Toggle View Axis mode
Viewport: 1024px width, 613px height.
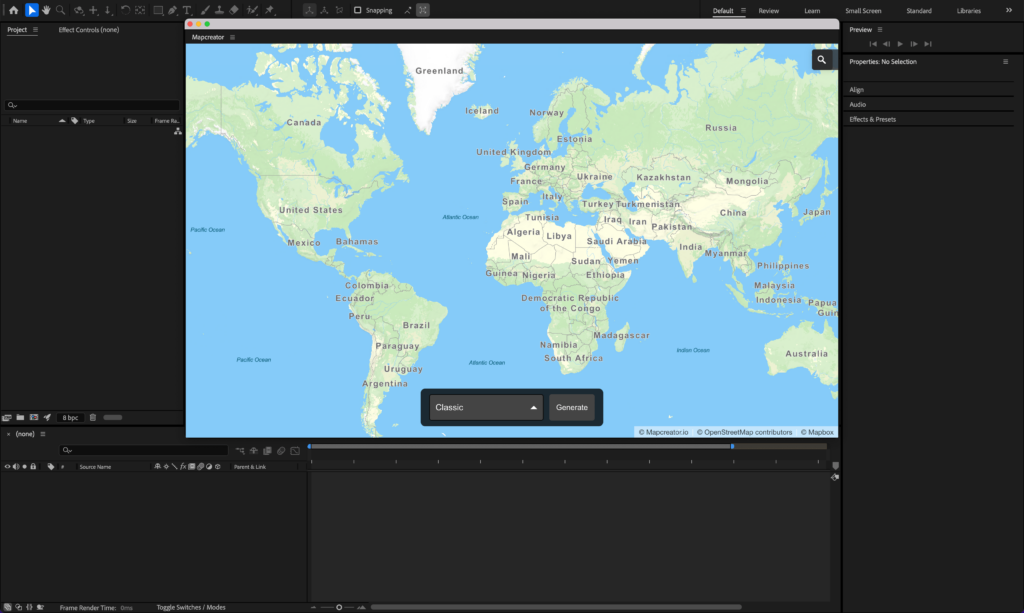point(339,10)
